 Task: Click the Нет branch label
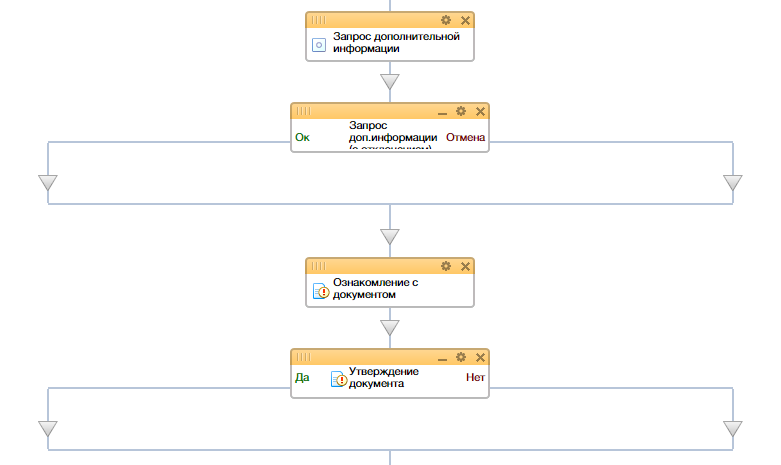coord(475,377)
